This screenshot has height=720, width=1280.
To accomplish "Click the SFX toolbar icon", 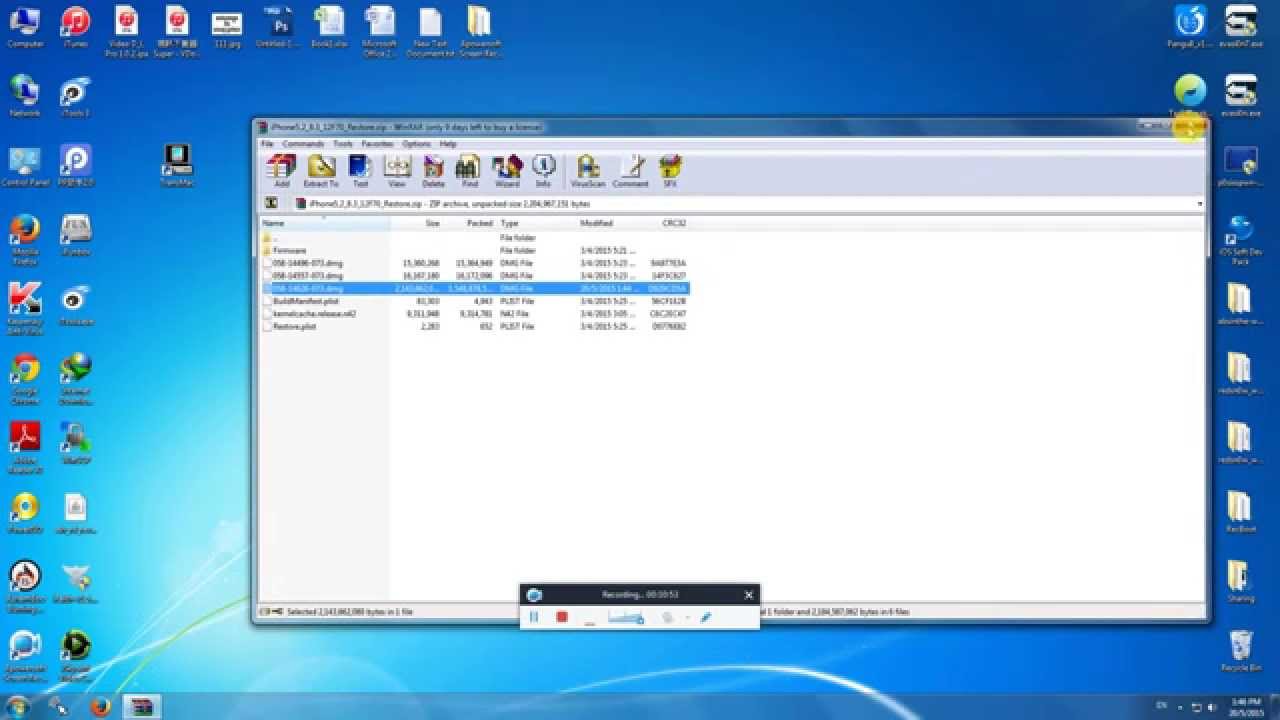I will coord(670,171).
